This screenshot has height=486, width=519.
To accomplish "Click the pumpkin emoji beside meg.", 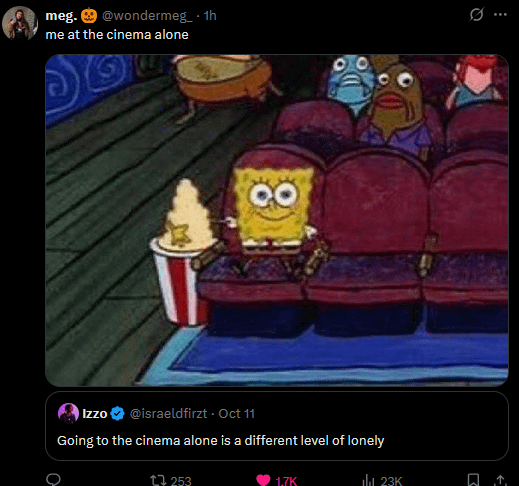I will (x=89, y=15).
